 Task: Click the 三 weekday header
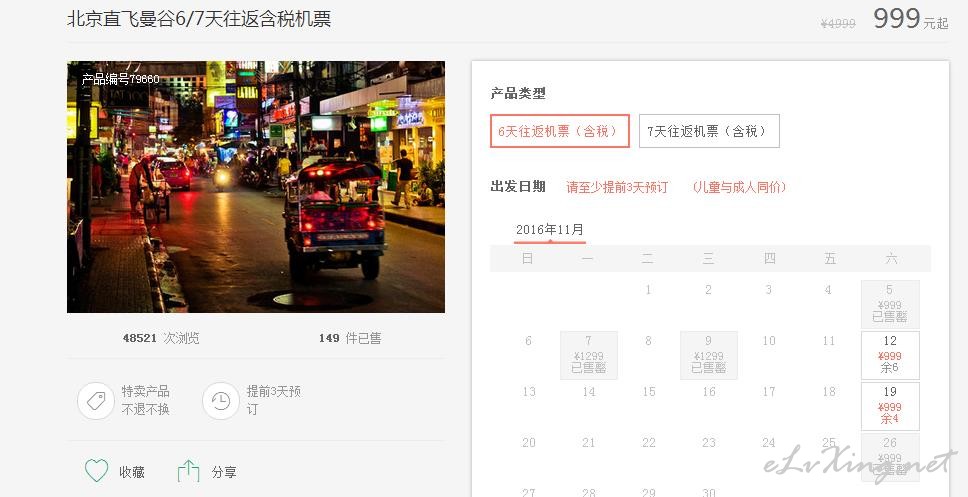click(708, 259)
